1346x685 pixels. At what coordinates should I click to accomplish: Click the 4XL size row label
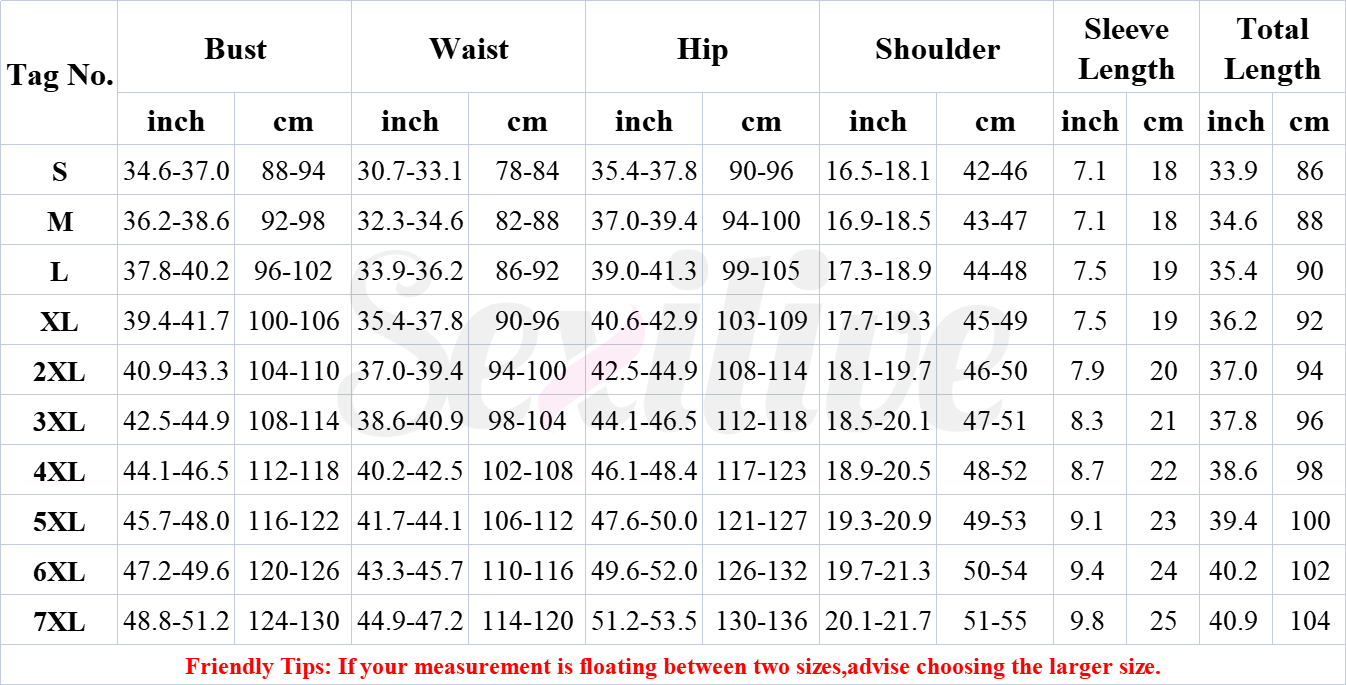coord(60,472)
